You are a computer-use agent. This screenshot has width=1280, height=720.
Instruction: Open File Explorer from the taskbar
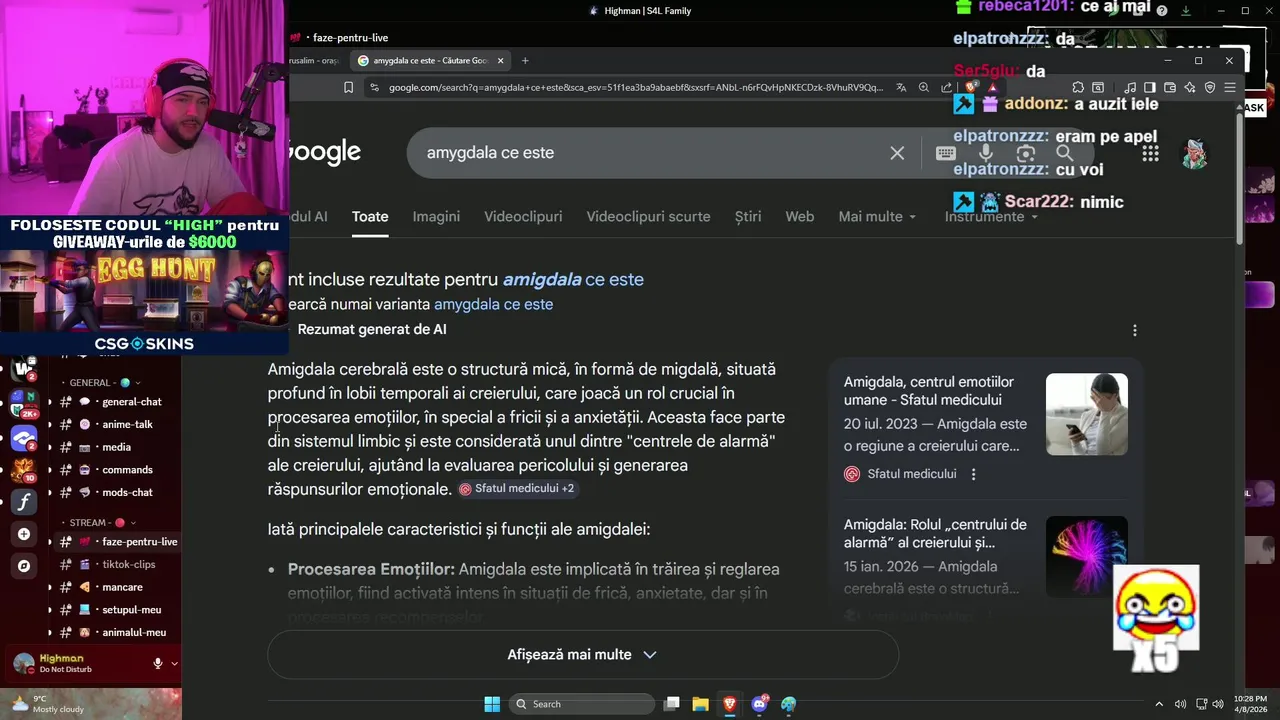[700, 704]
